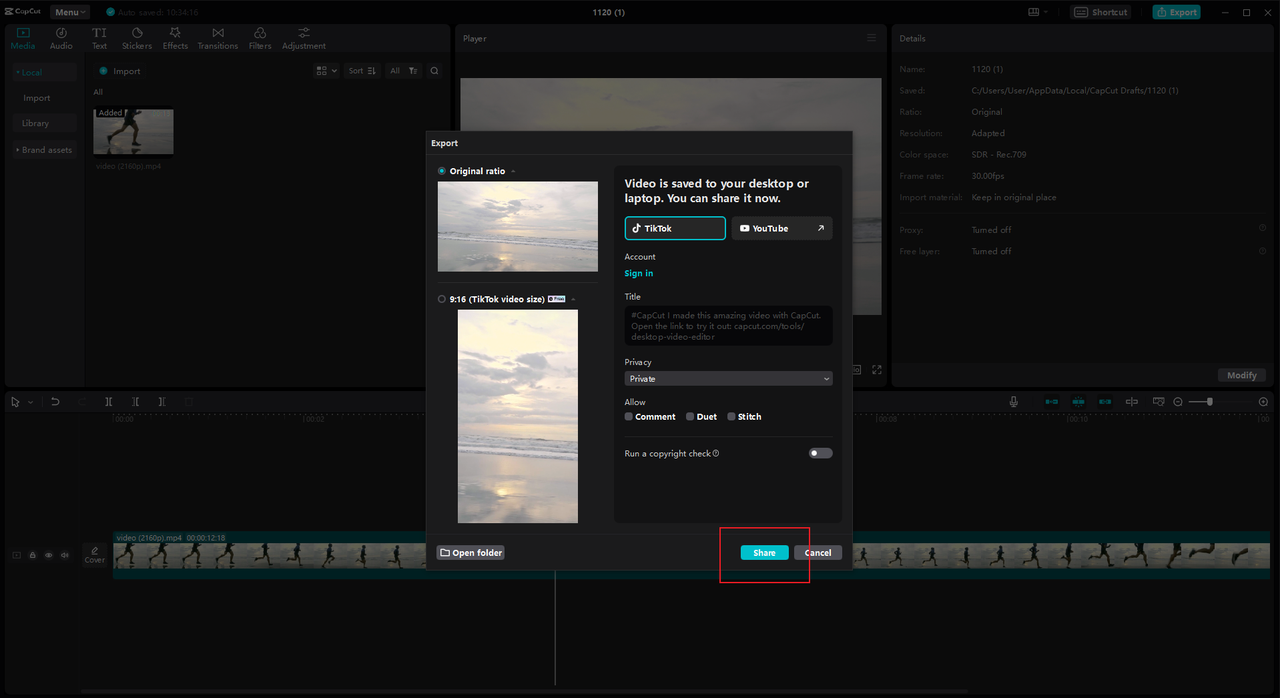Select Original ratio radio button
1280x698 pixels.
[442, 171]
